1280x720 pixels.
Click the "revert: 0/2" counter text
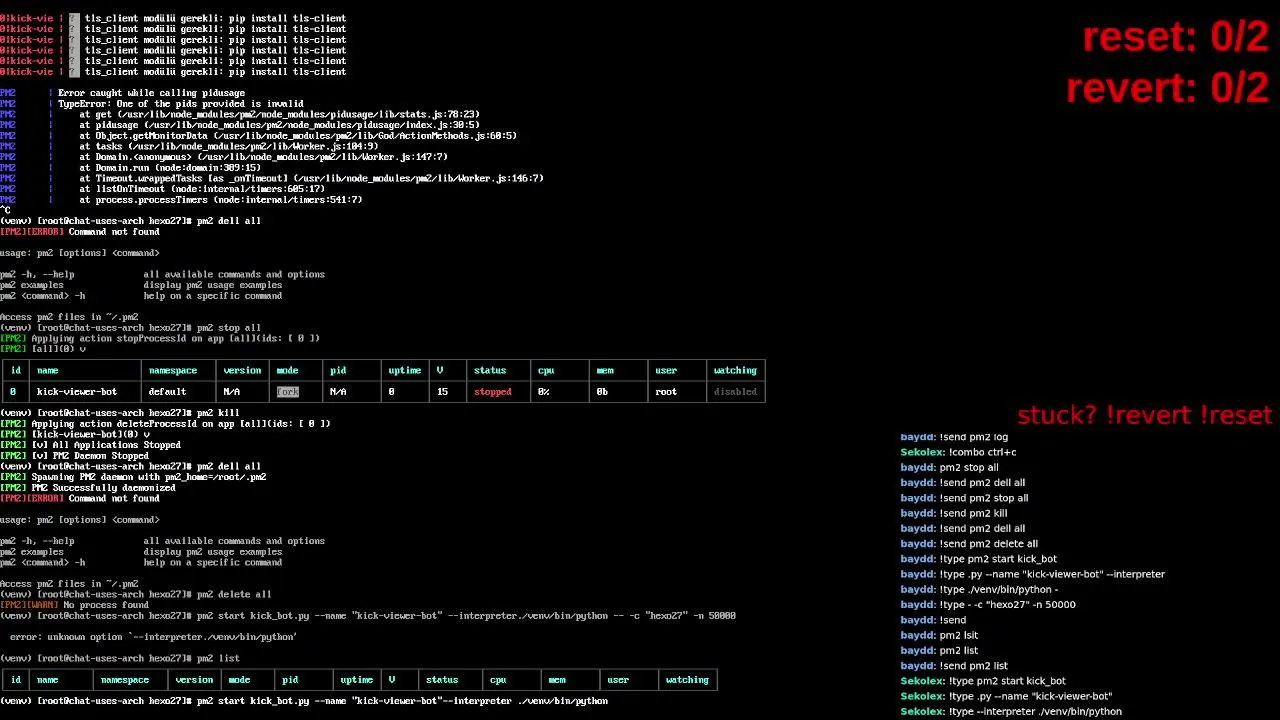(x=1168, y=89)
